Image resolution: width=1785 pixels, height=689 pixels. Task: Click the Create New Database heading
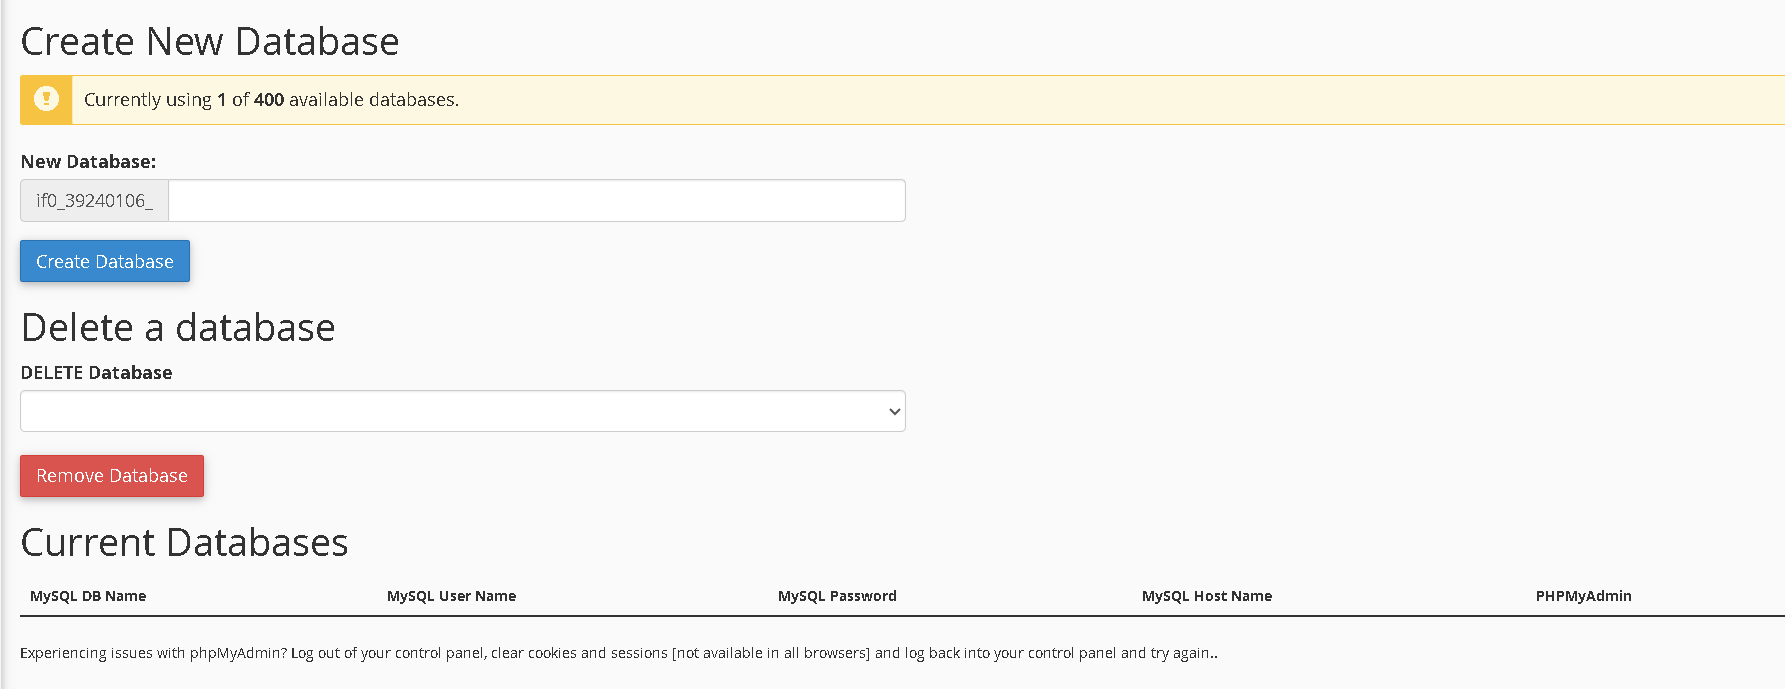(x=210, y=42)
